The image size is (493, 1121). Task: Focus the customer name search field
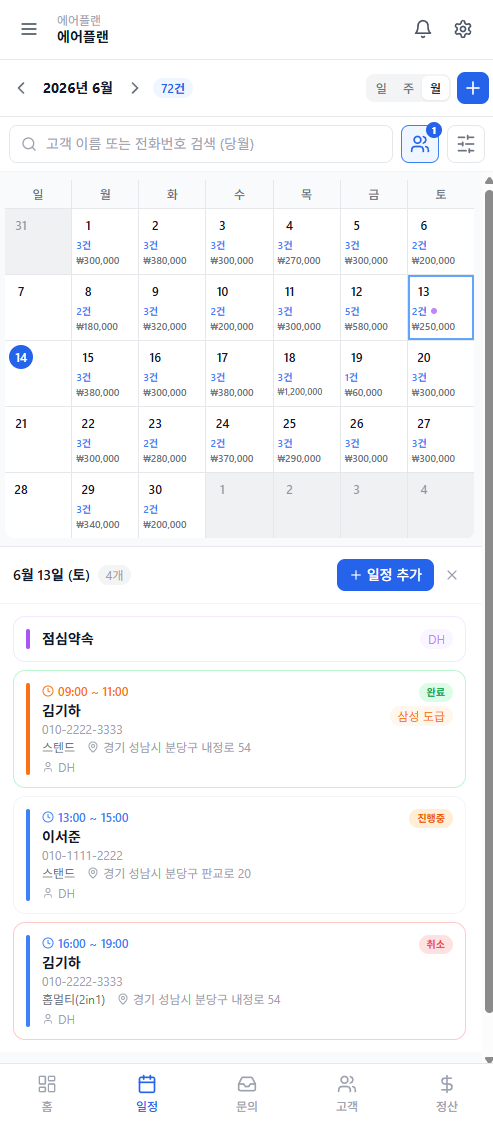click(201, 144)
